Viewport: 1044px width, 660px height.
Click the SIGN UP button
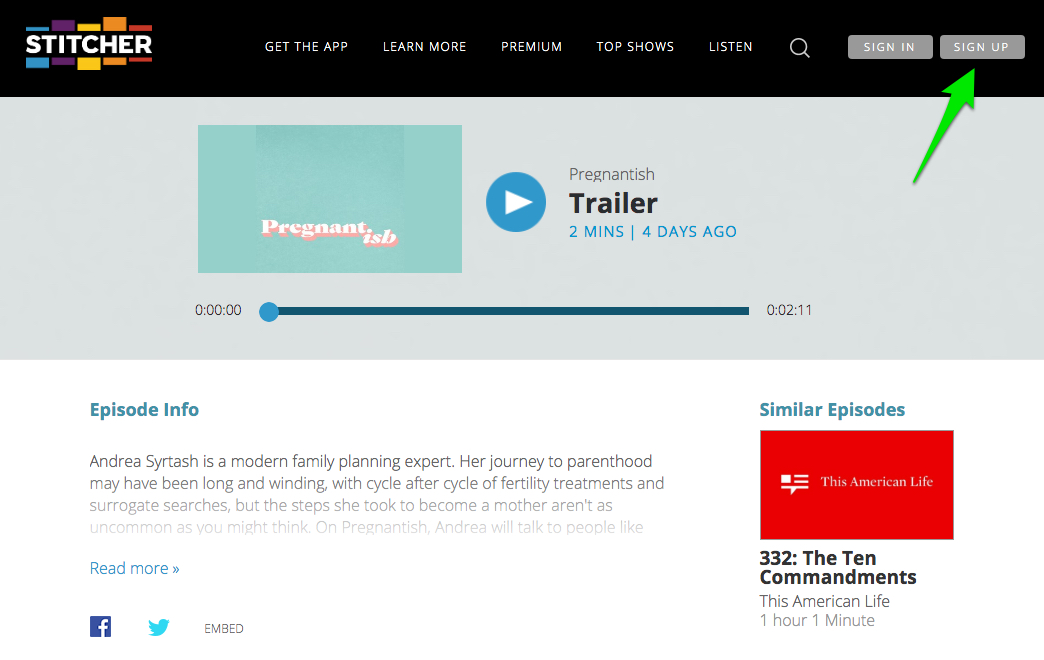point(981,47)
